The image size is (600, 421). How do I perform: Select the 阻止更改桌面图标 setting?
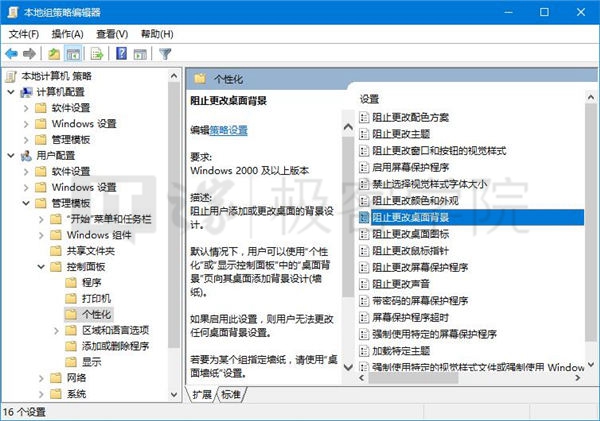[x=410, y=234]
